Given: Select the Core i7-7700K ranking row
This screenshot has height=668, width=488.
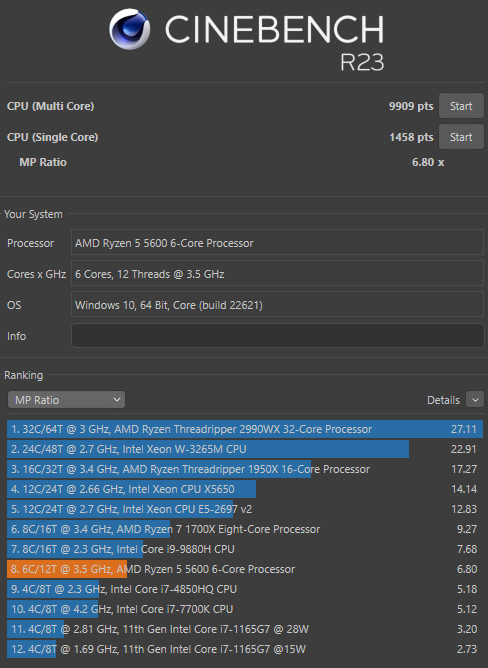Looking at the screenshot, I should point(245,610).
